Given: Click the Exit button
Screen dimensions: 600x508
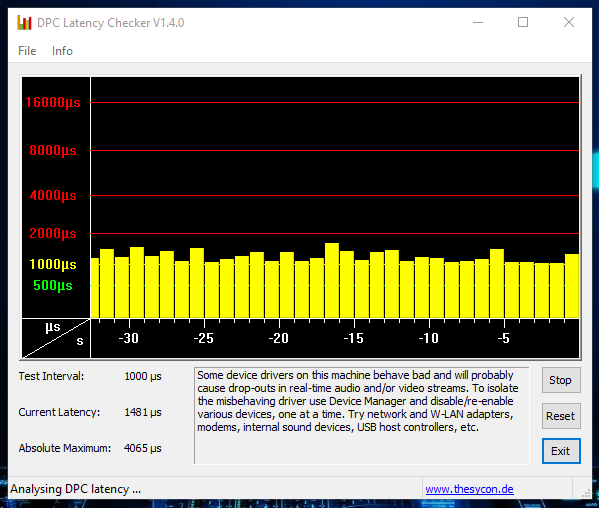Looking at the screenshot, I should tap(560, 451).
